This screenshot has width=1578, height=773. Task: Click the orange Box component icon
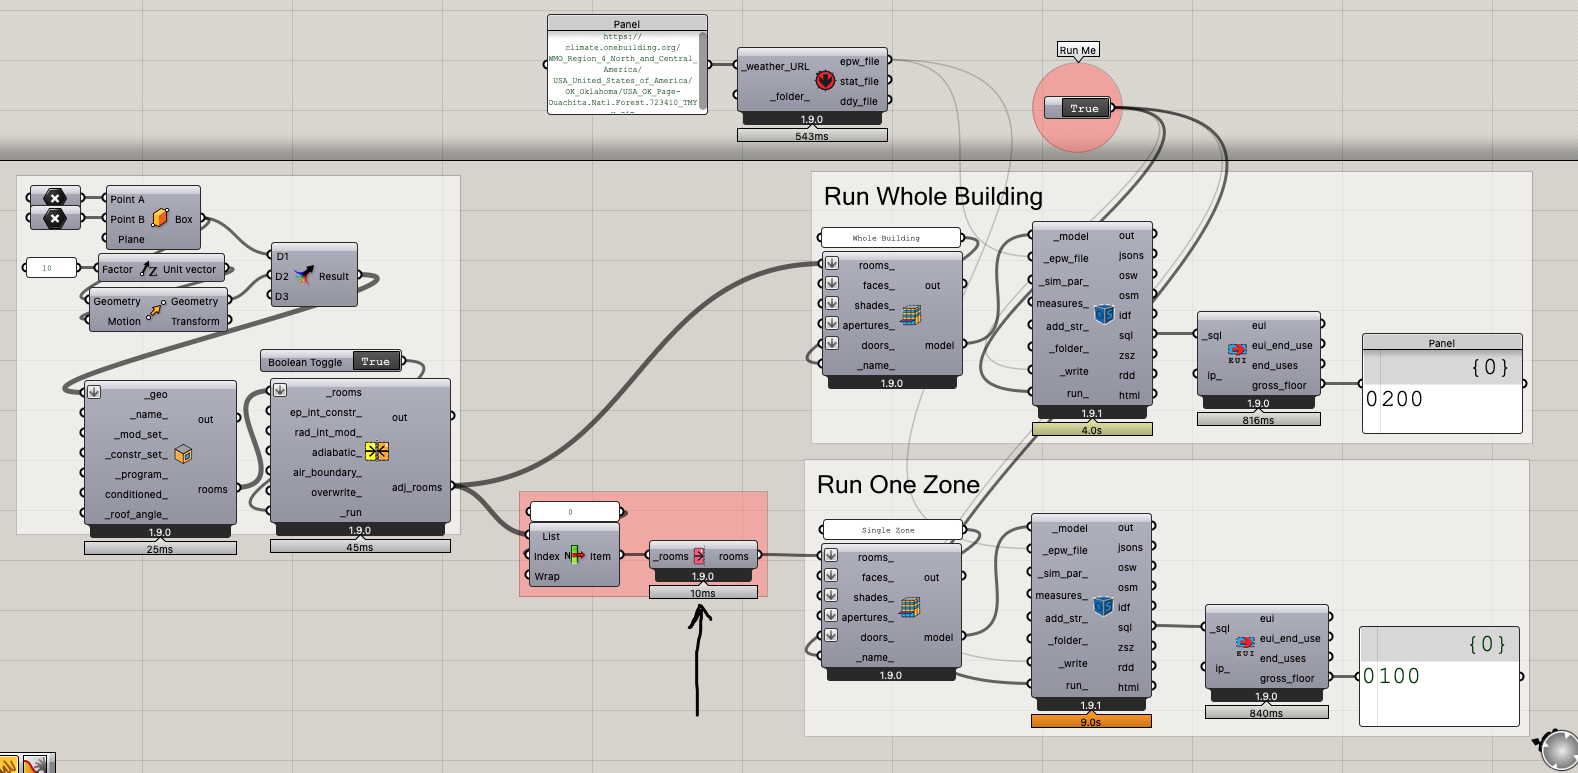pyautogui.click(x=160, y=218)
